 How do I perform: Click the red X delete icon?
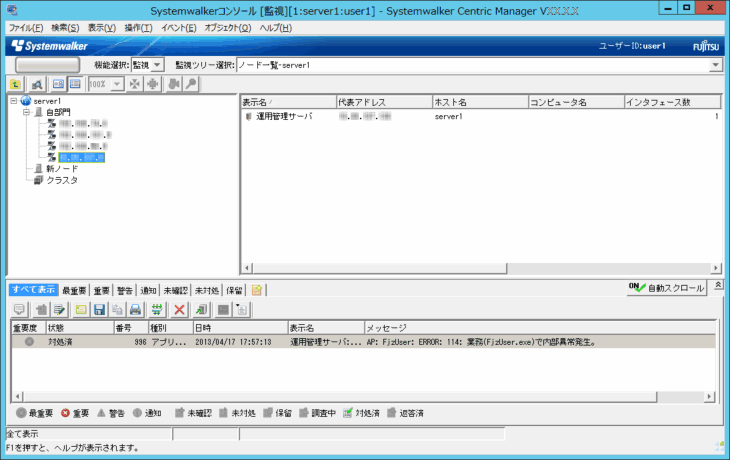coord(179,310)
